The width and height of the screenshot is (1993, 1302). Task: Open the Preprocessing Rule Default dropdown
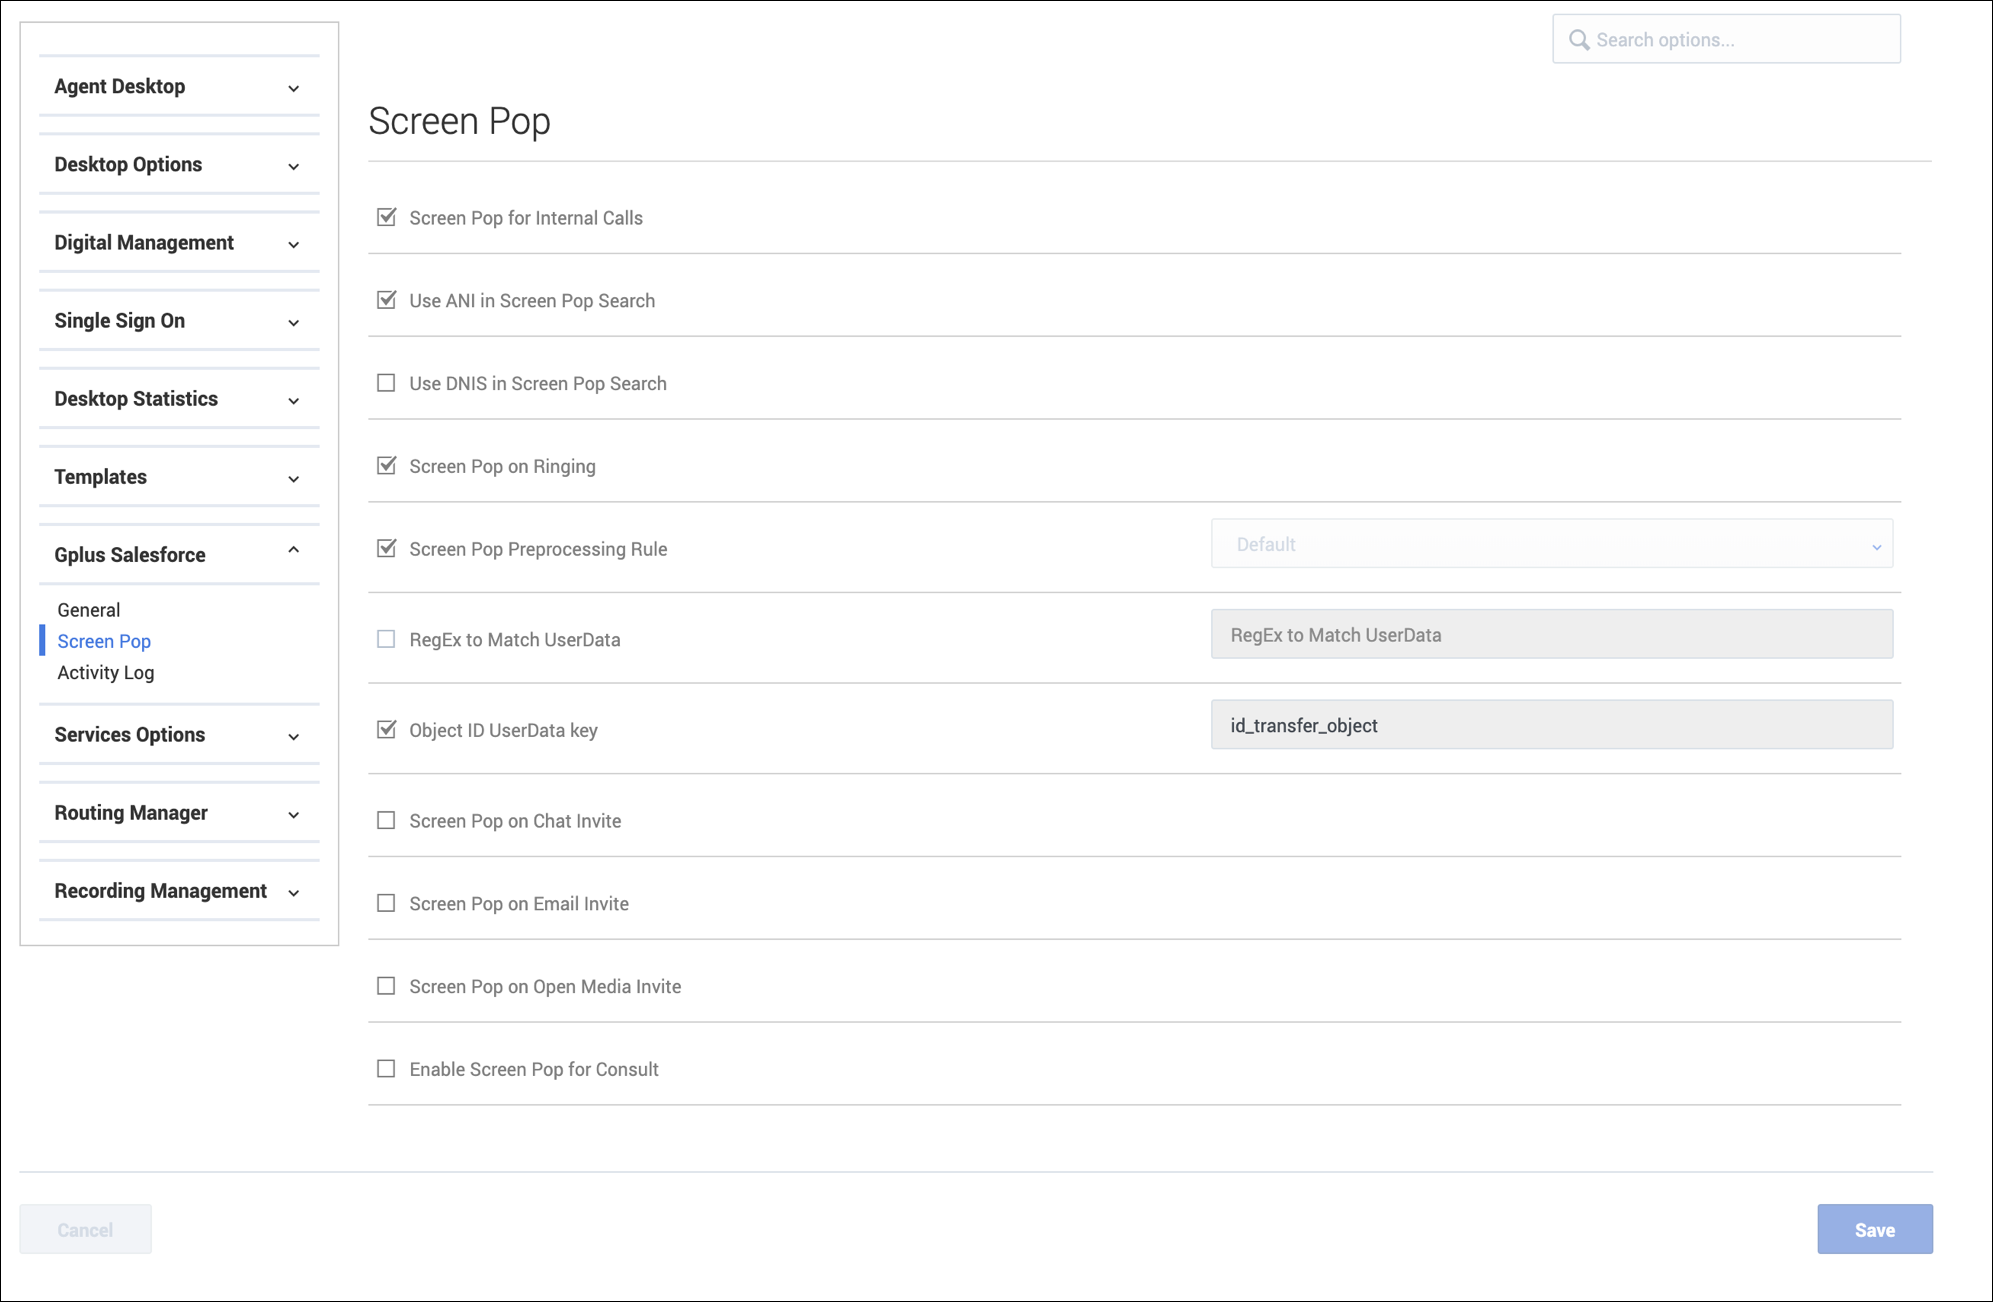pos(1551,545)
